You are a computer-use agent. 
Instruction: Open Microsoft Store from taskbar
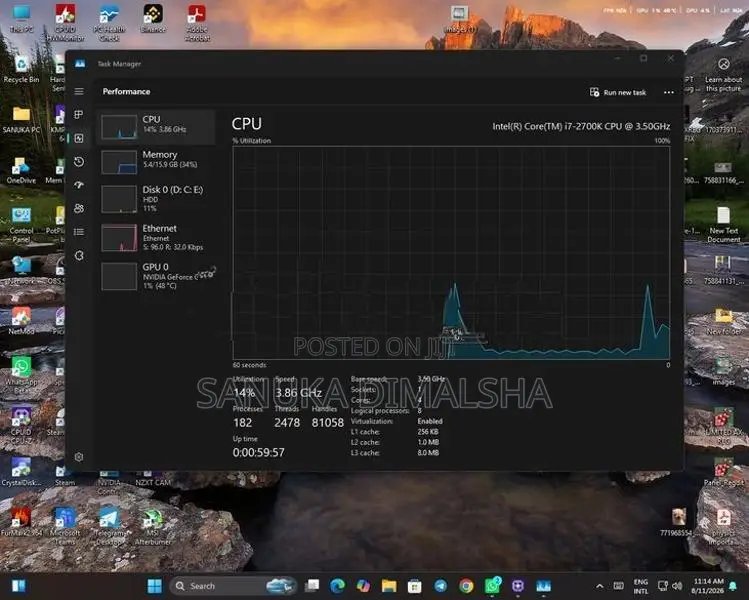click(x=415, y=586)
